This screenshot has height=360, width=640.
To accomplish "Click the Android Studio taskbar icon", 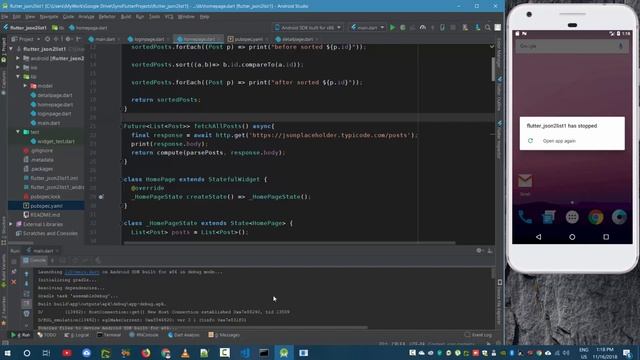I will coord(284,353).
